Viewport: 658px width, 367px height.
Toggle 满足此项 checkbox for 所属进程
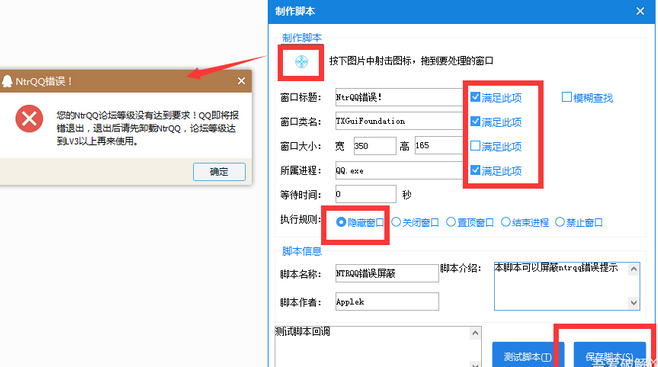tap(475, 170)
